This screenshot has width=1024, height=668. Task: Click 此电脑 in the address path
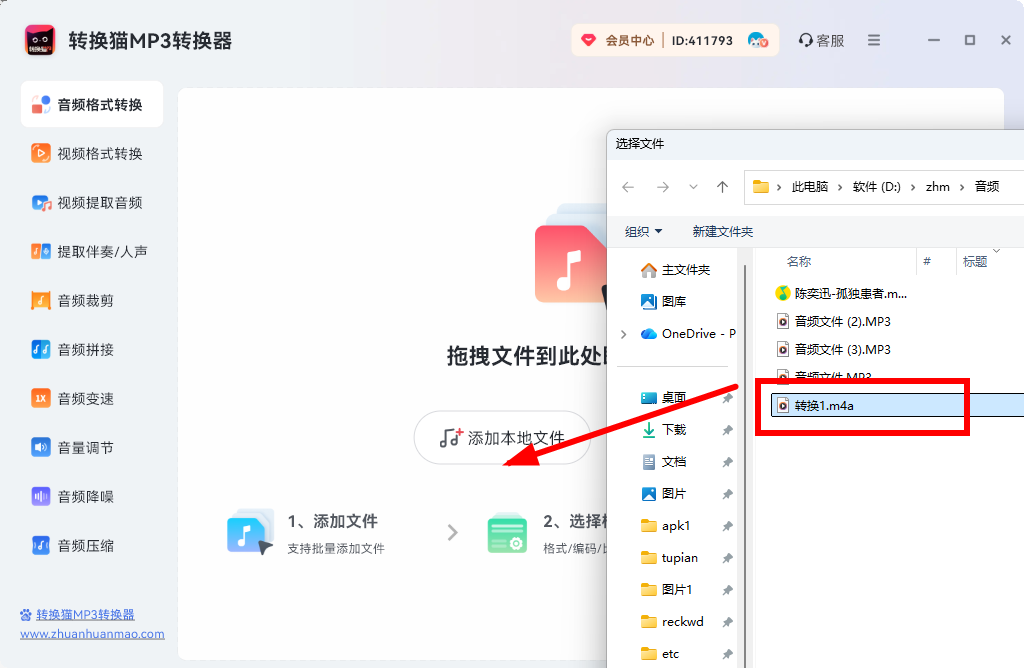(x=810, y=187)
